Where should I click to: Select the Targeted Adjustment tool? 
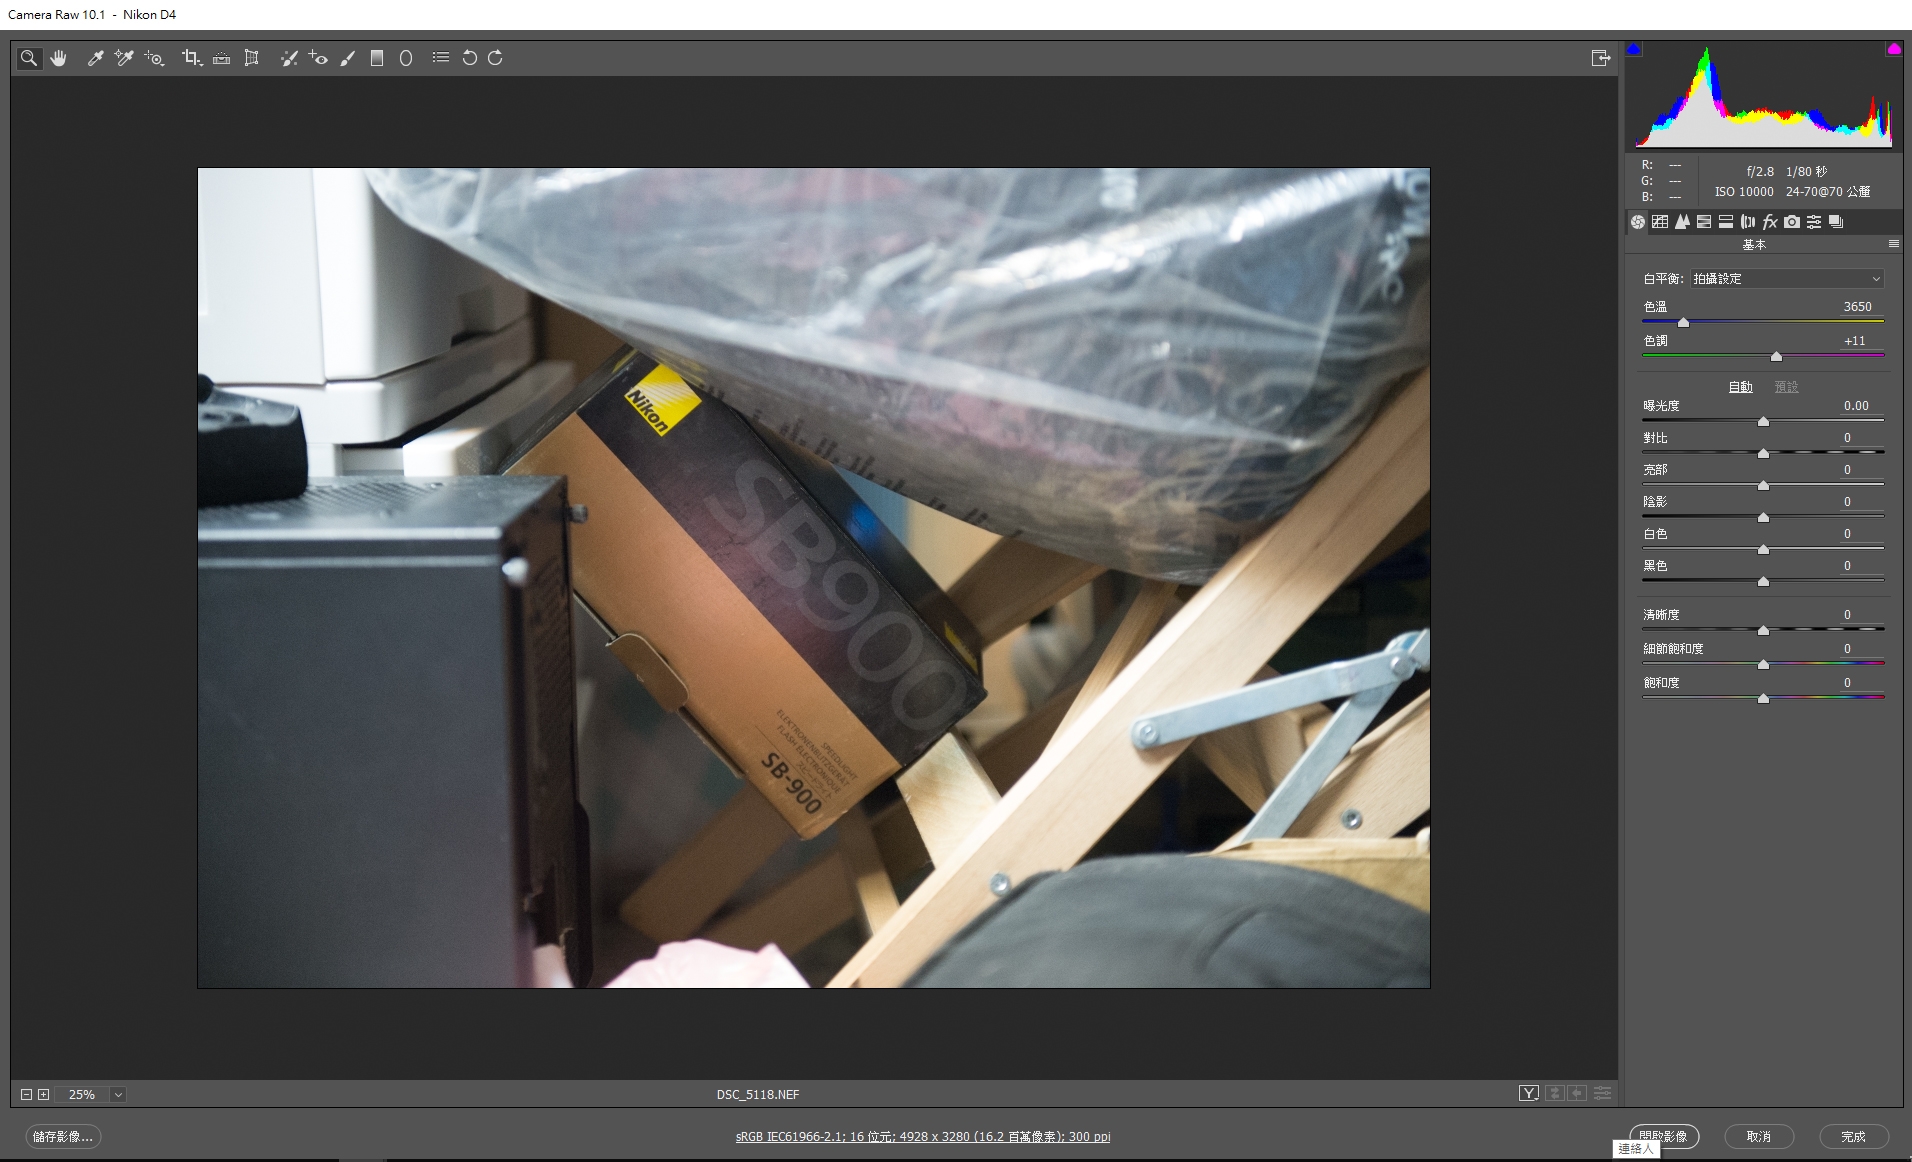click(x=154, y=58)
